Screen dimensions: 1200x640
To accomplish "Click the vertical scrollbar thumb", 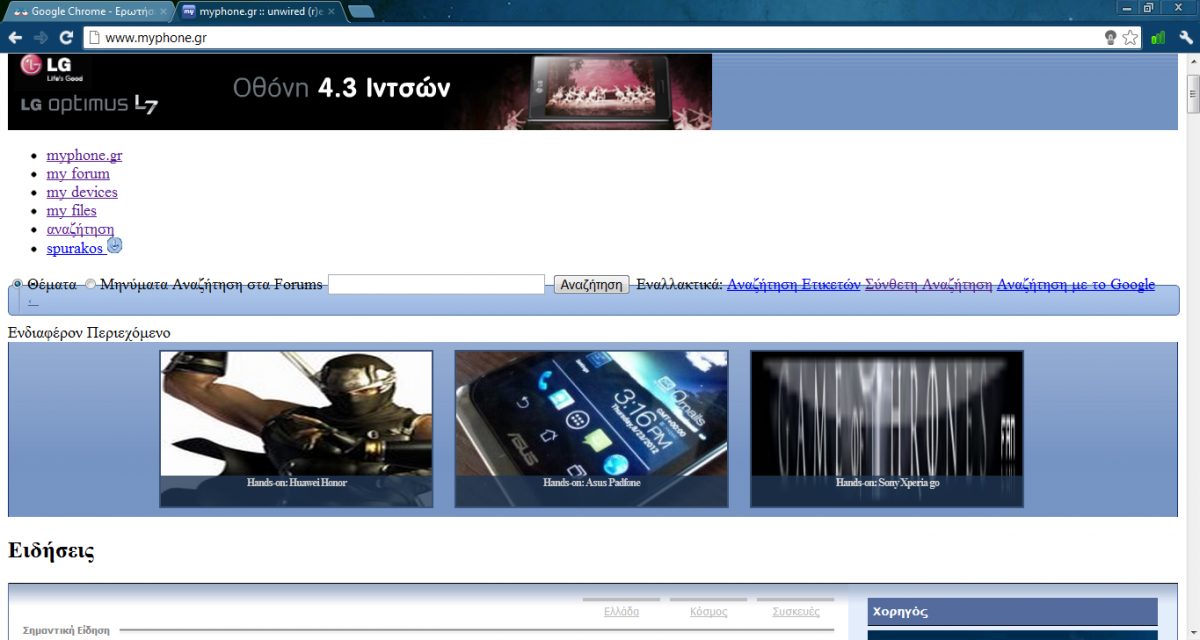I will (1192, 95).
